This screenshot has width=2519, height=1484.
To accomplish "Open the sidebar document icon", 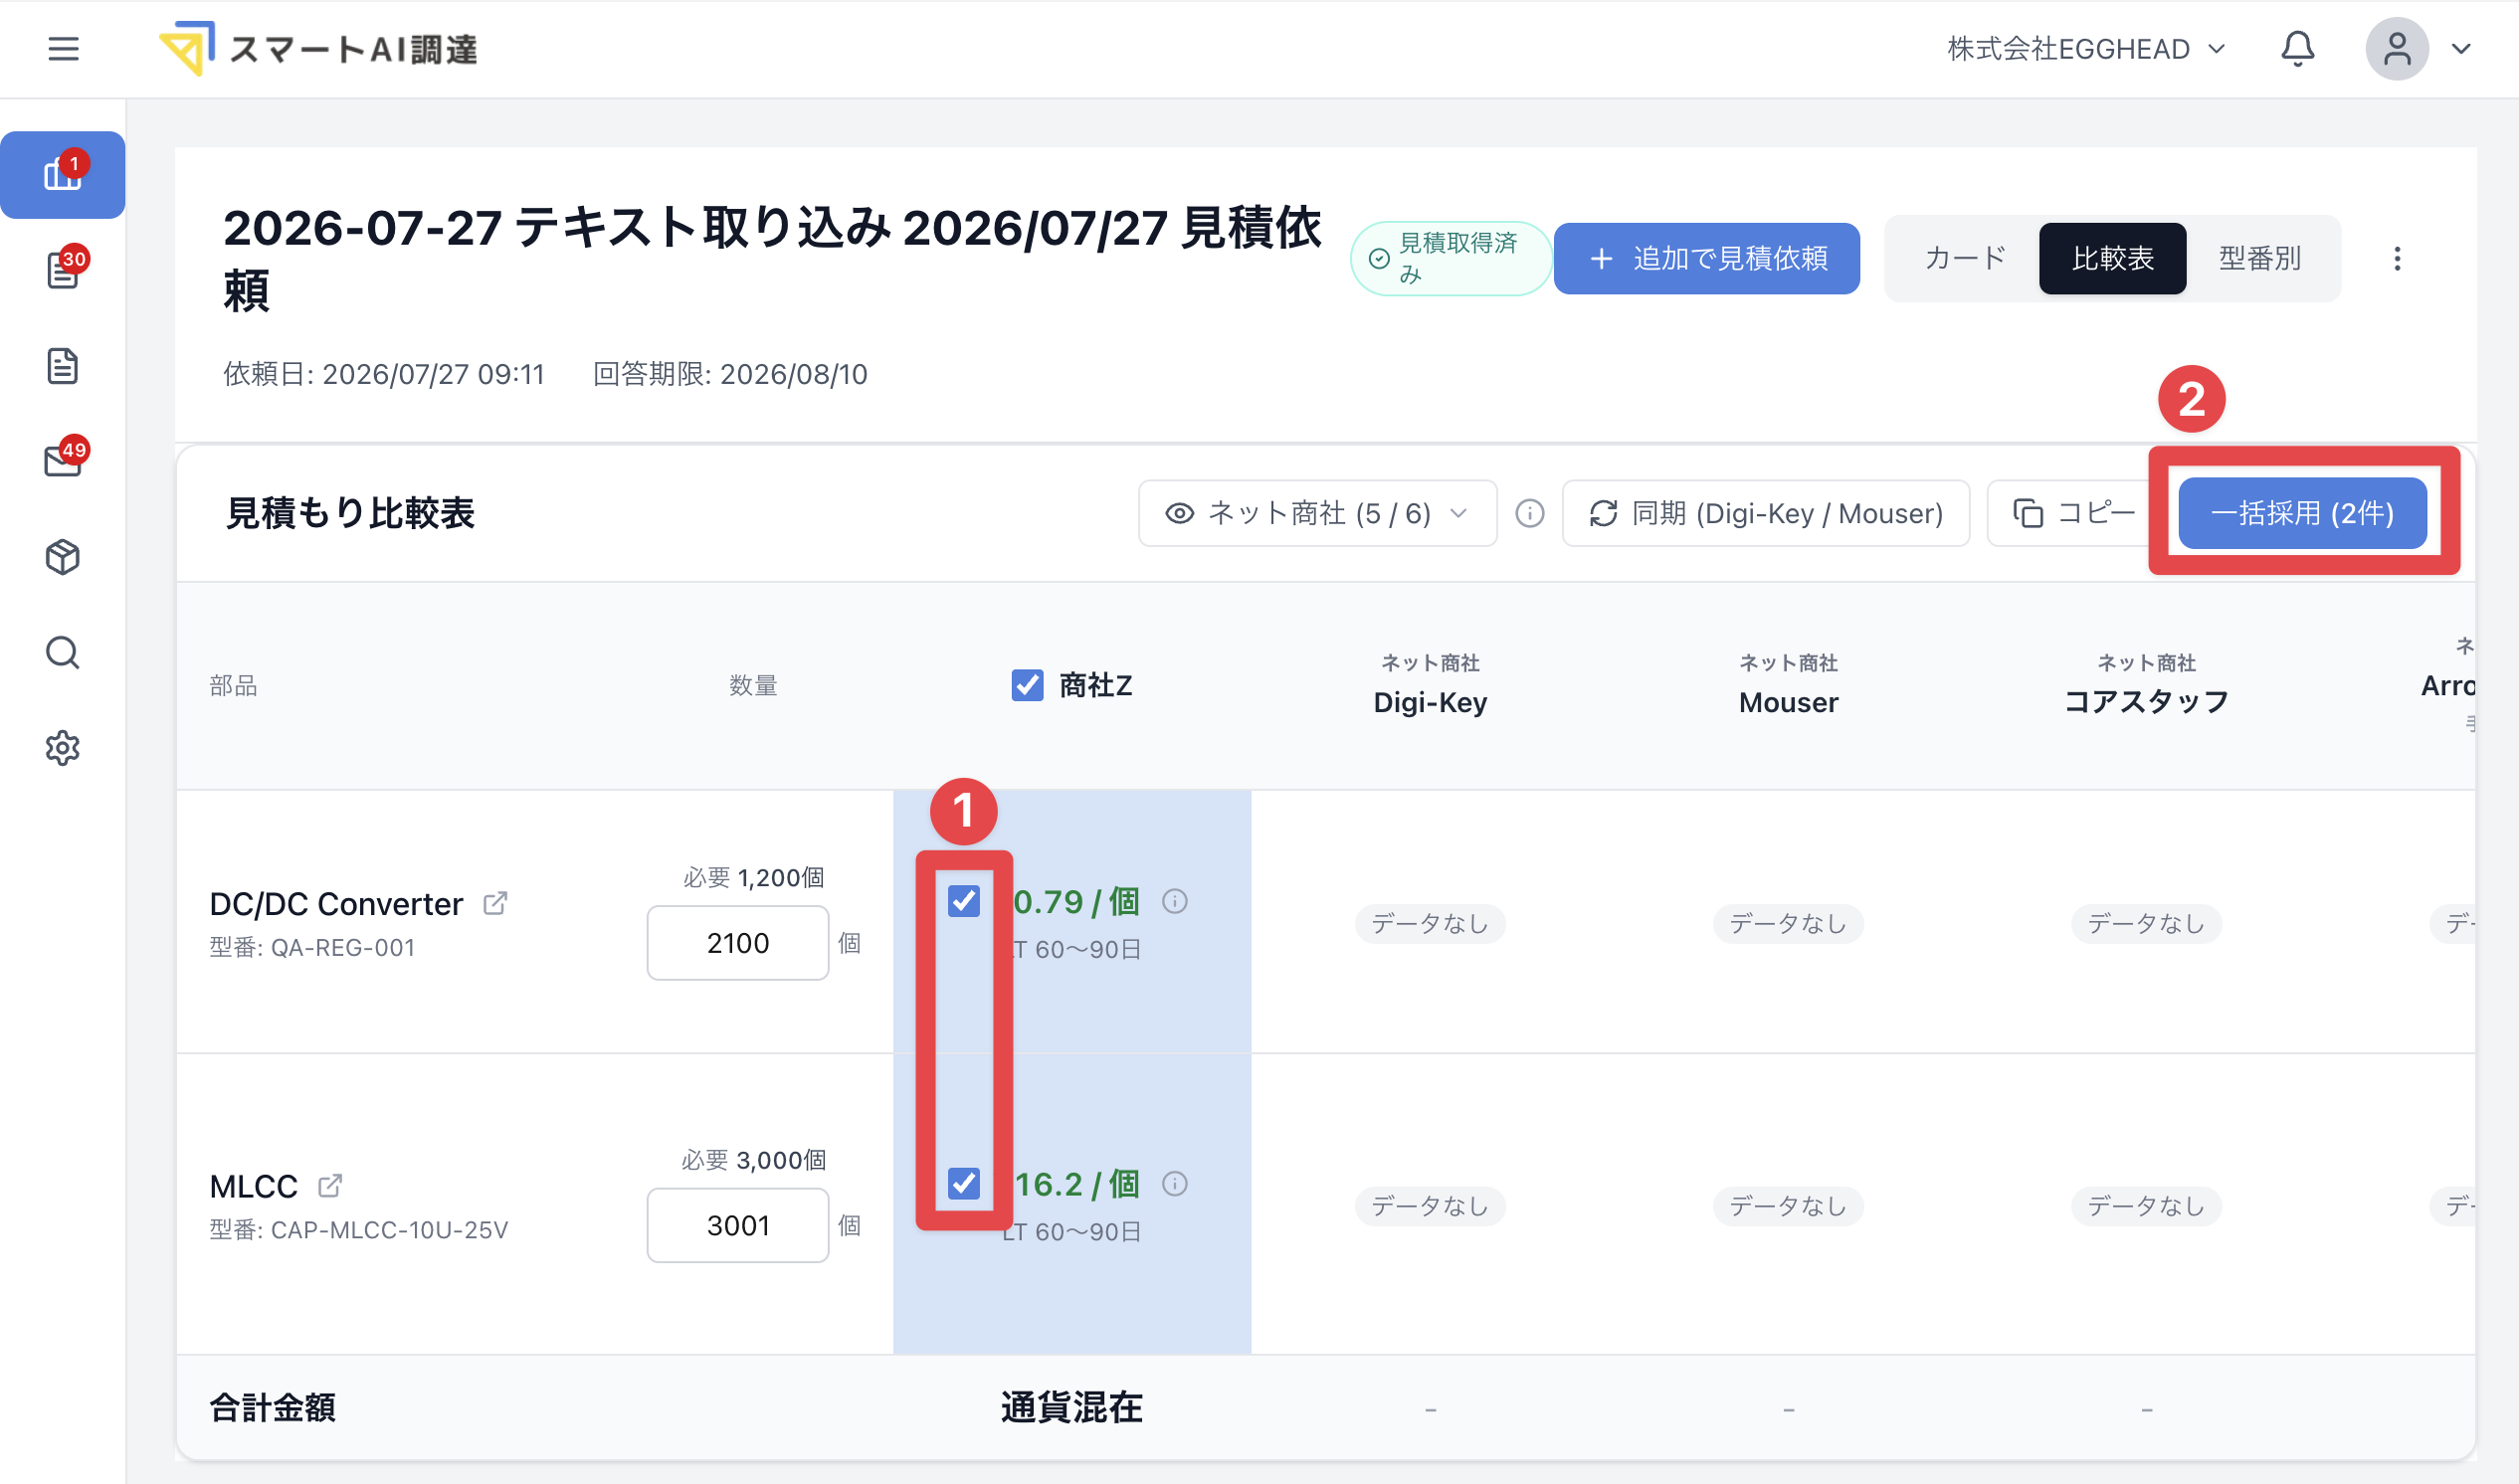I will (x=63, y=366).
